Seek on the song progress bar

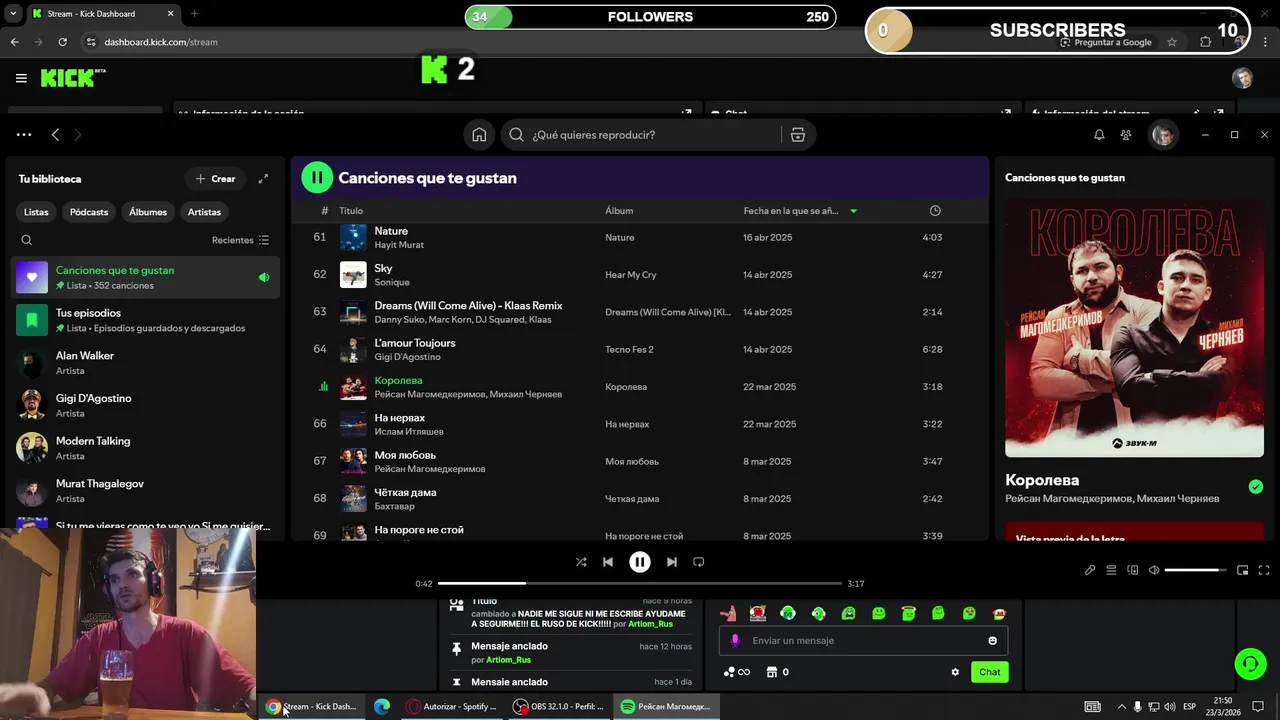640,583
